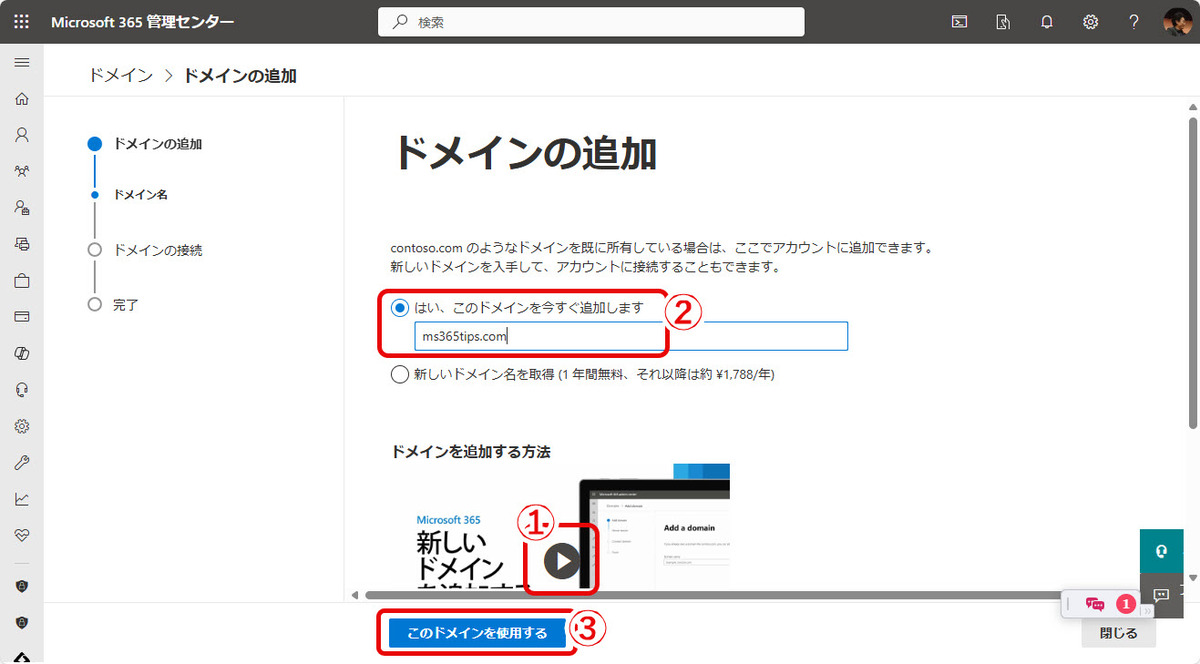Open the teal help assistant button
Screen dimensions: 1200x664
(1161, 551)
